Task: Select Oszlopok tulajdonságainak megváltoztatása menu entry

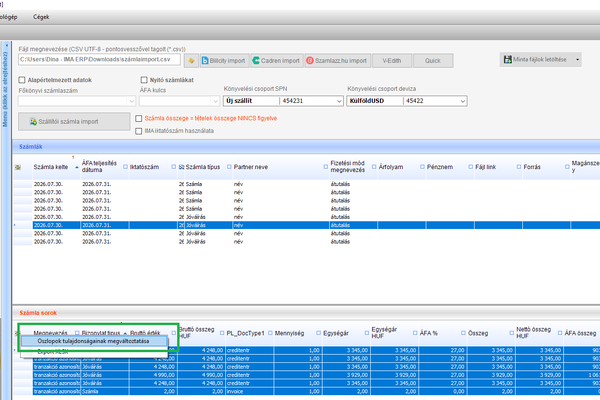Action: [93, 341]
